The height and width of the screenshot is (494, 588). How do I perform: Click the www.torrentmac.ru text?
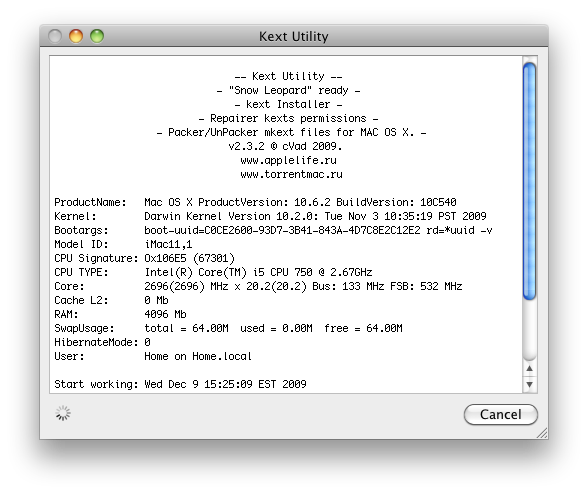click(291, 174)
